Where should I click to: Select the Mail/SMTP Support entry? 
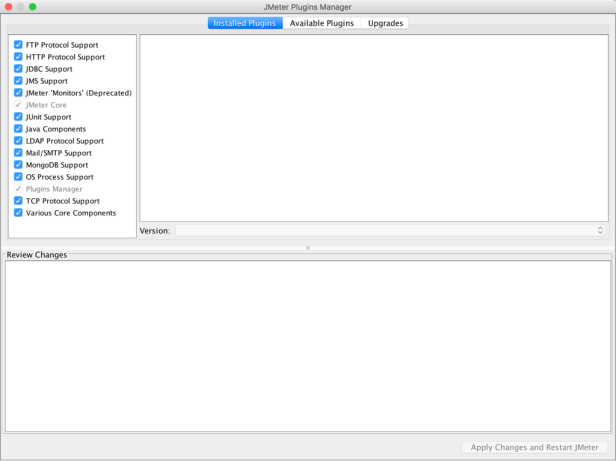point(58,153)
